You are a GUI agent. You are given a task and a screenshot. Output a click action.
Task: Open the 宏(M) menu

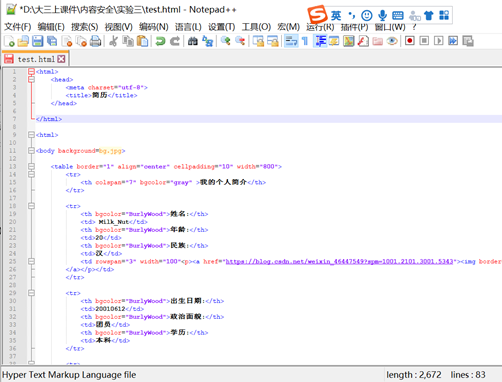[x=288, y=27]
